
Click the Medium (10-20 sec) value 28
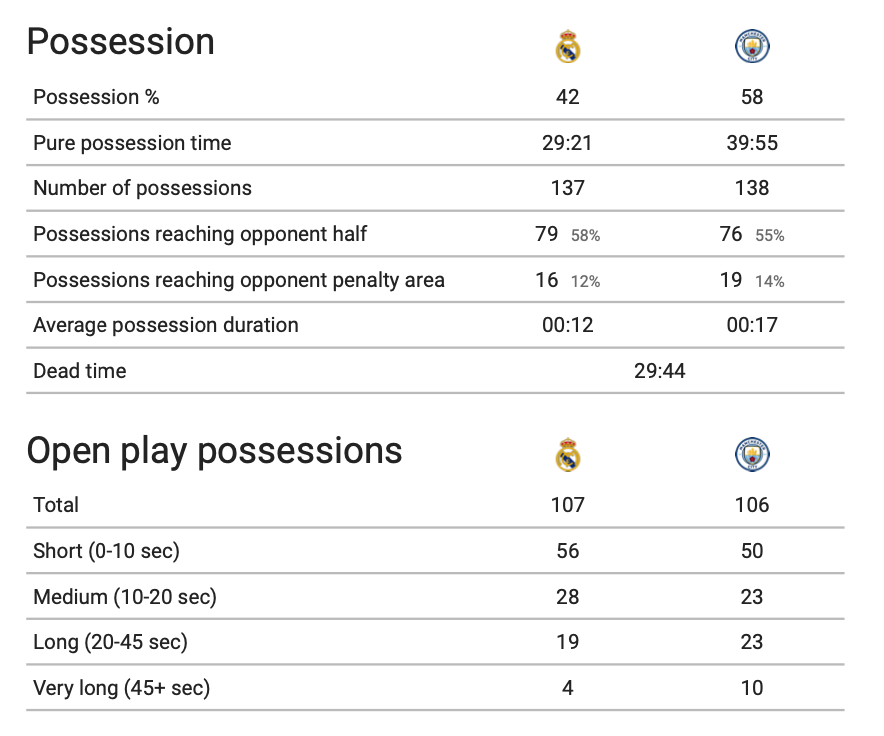pyautogui.click(x=568, y=597)
